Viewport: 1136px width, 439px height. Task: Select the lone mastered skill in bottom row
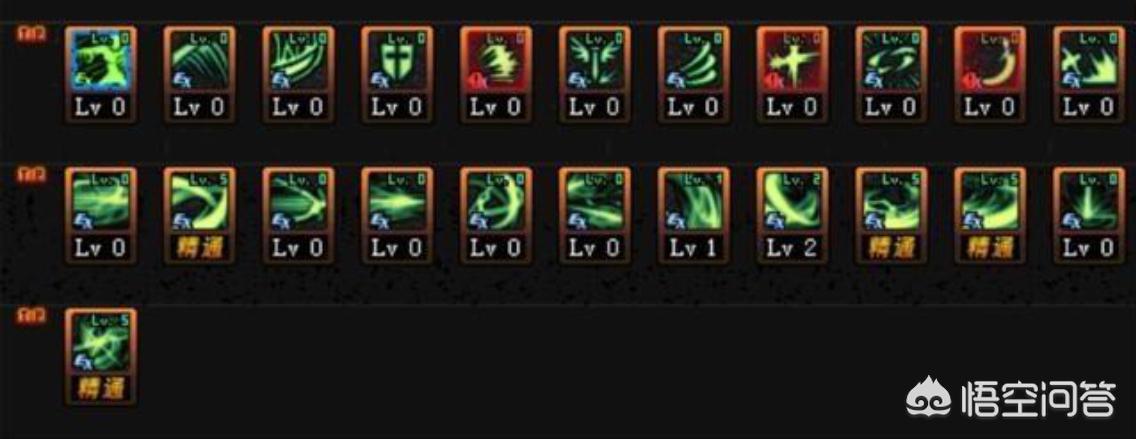click(101, 342)
